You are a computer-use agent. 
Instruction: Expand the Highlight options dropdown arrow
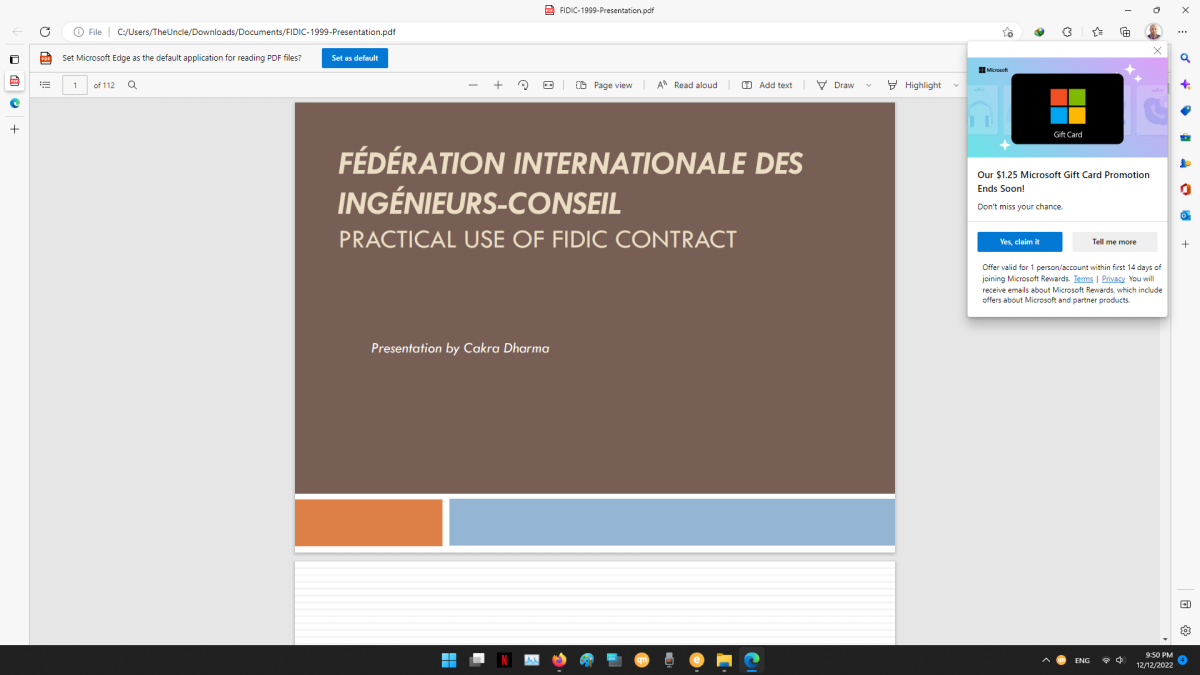coord(956,85)
